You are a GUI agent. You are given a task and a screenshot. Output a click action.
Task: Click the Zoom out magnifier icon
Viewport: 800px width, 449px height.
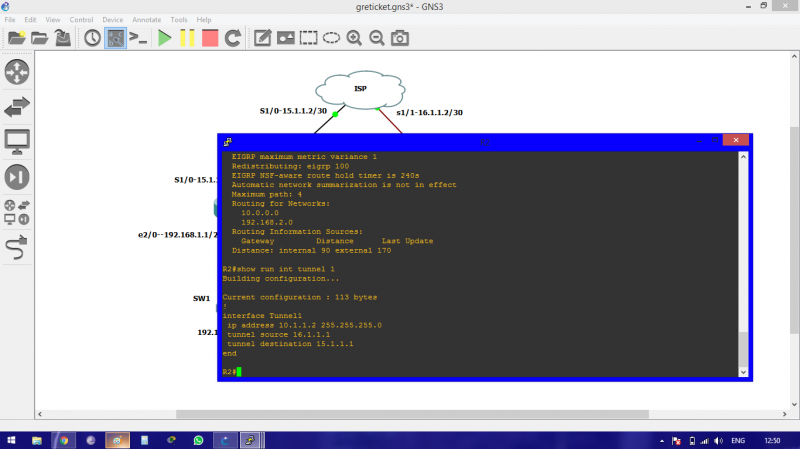pyautogui.click(x=377, y=38)
